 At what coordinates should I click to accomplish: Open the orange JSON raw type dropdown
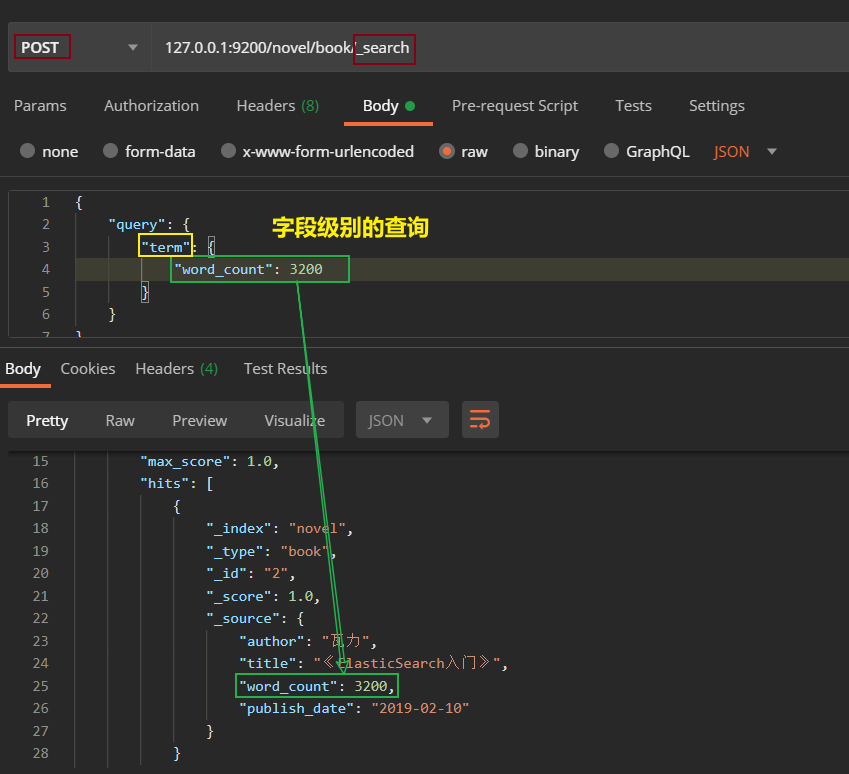tap(745, 152)
